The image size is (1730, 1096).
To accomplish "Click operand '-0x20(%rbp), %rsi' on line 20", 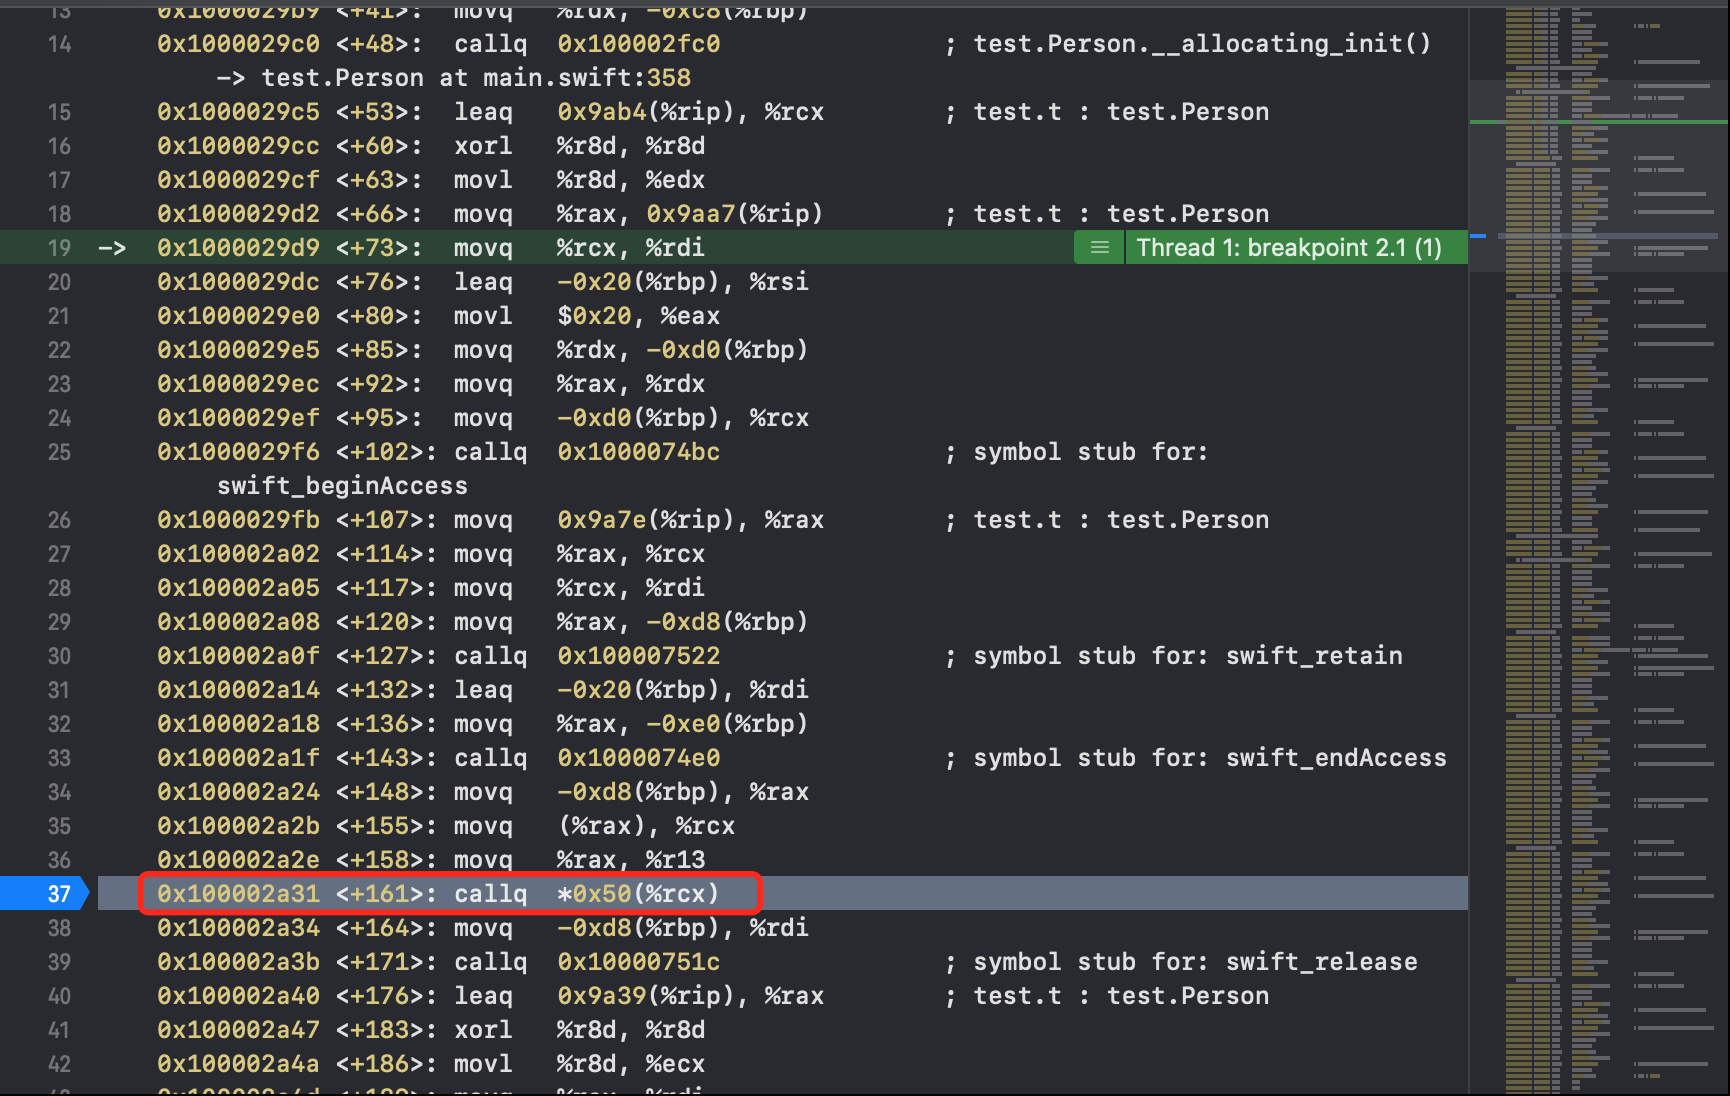I will 683,282.
